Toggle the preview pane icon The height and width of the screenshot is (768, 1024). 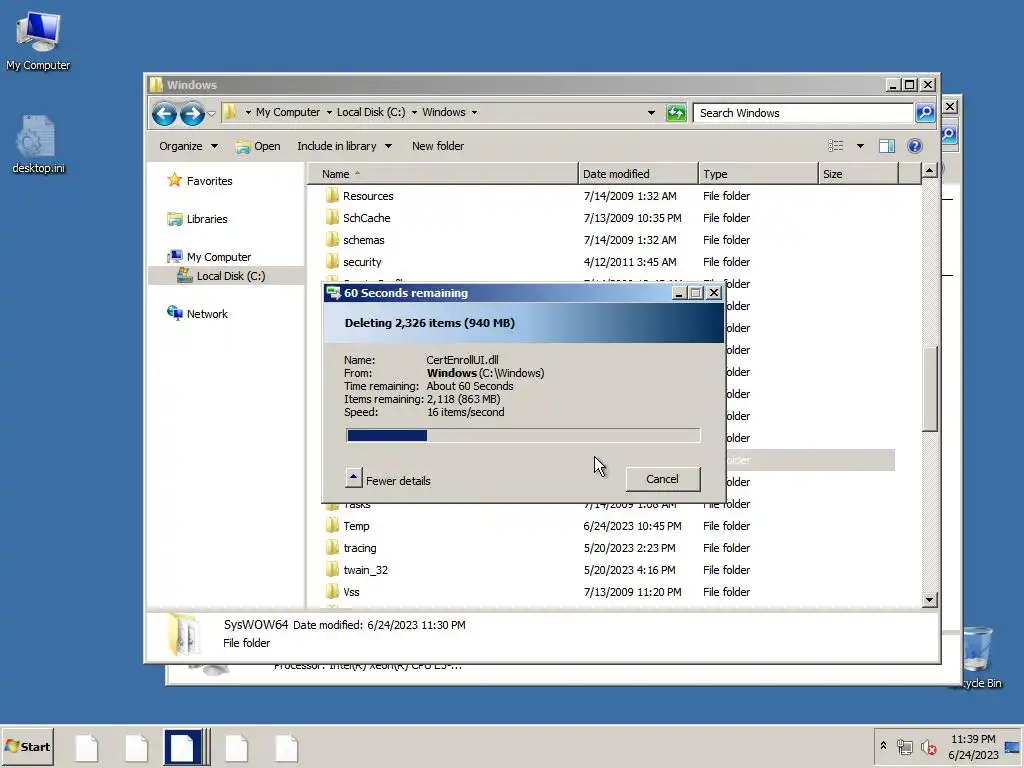click(x=886, y=146)
